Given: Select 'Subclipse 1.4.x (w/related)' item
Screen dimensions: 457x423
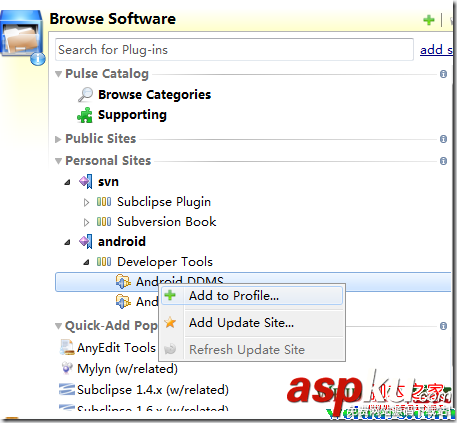Looking at the screenshot, I should coord(153,390).
